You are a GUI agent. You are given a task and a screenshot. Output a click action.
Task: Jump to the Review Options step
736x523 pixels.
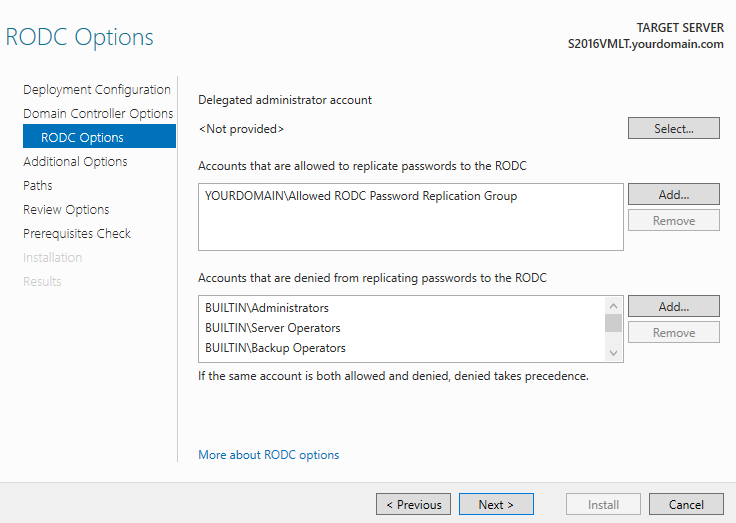[66, 210]
